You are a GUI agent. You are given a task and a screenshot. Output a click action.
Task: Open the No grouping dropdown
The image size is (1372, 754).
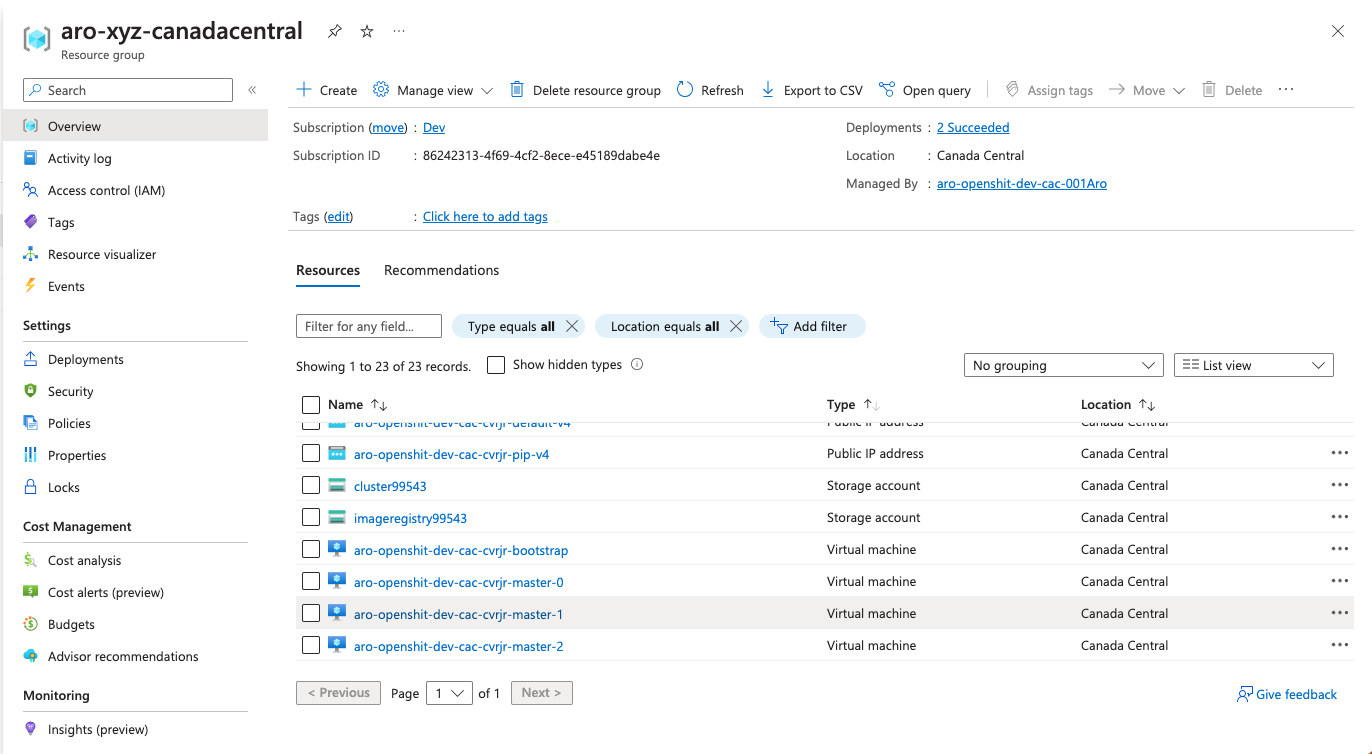[1063, 364]
